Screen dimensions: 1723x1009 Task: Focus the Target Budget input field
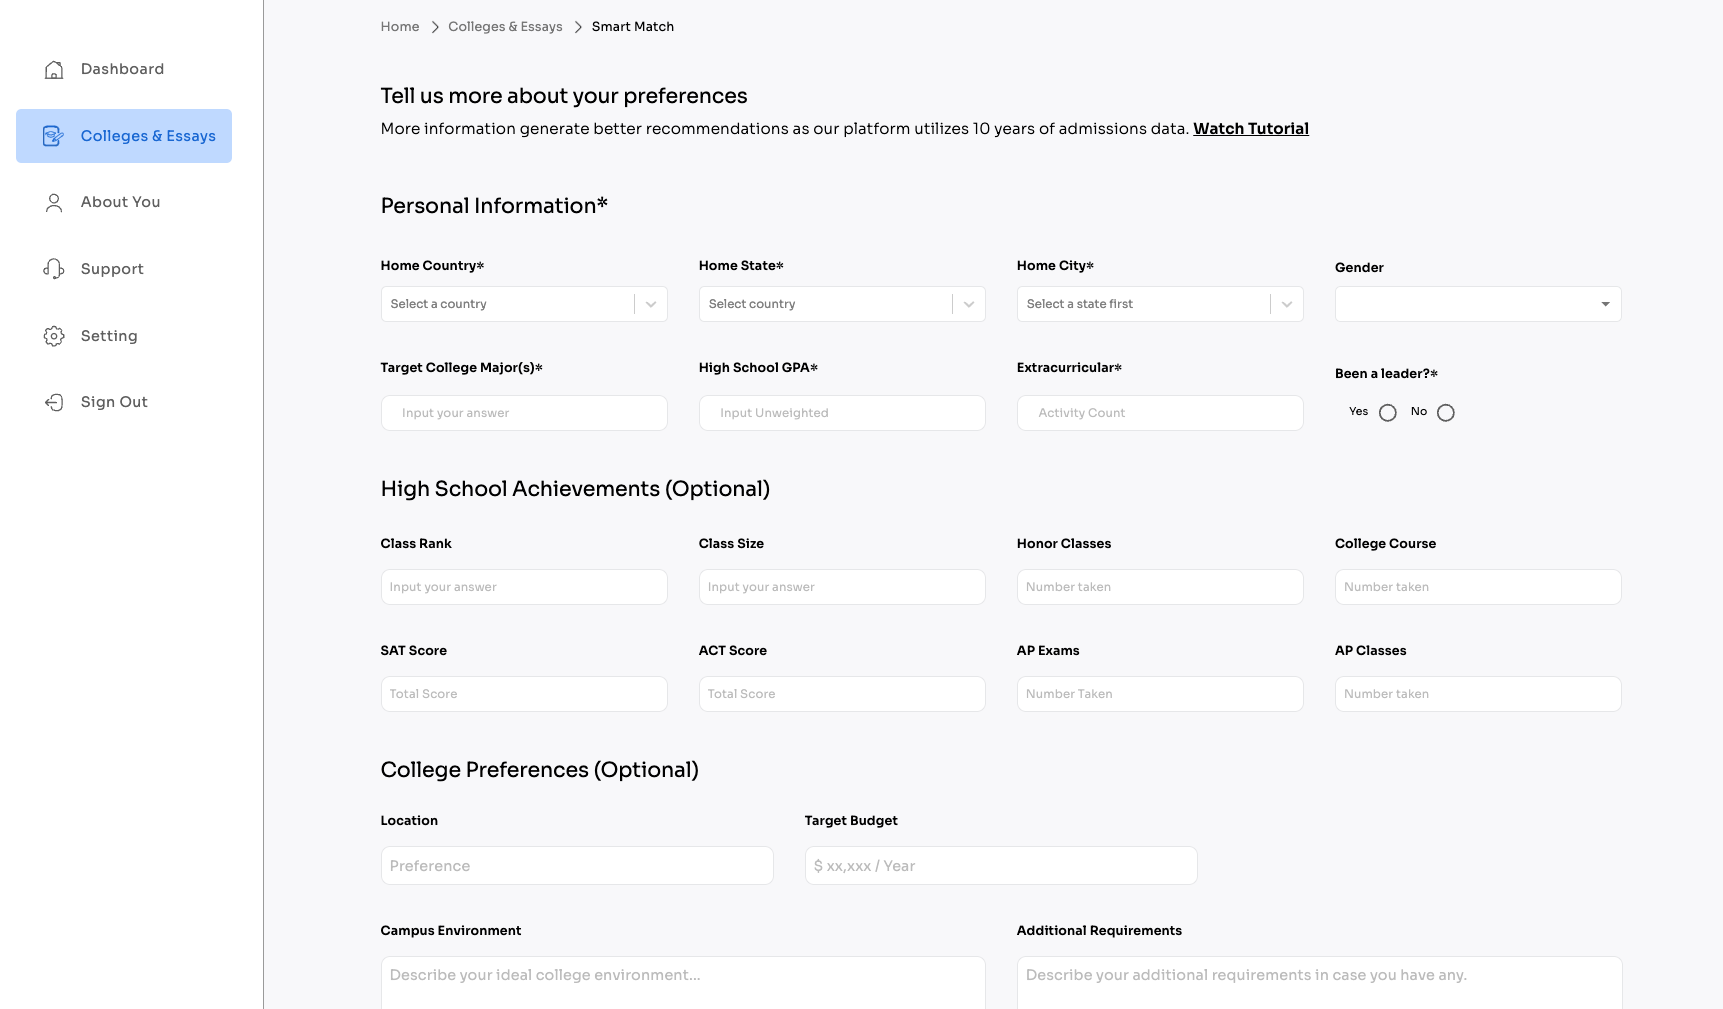point(1000,866)
